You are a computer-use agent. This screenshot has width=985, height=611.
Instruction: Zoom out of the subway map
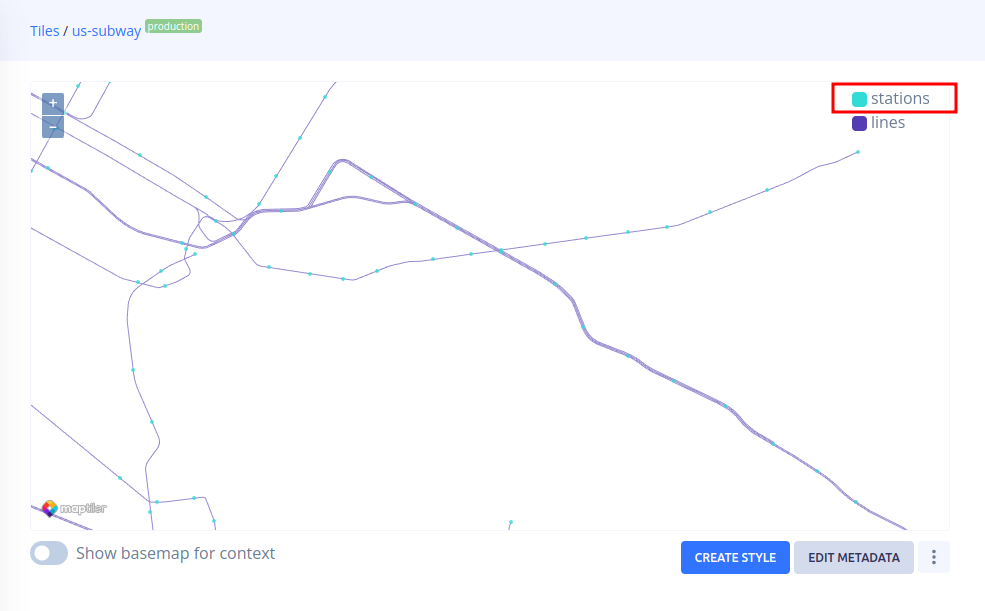tap(53, 127)
